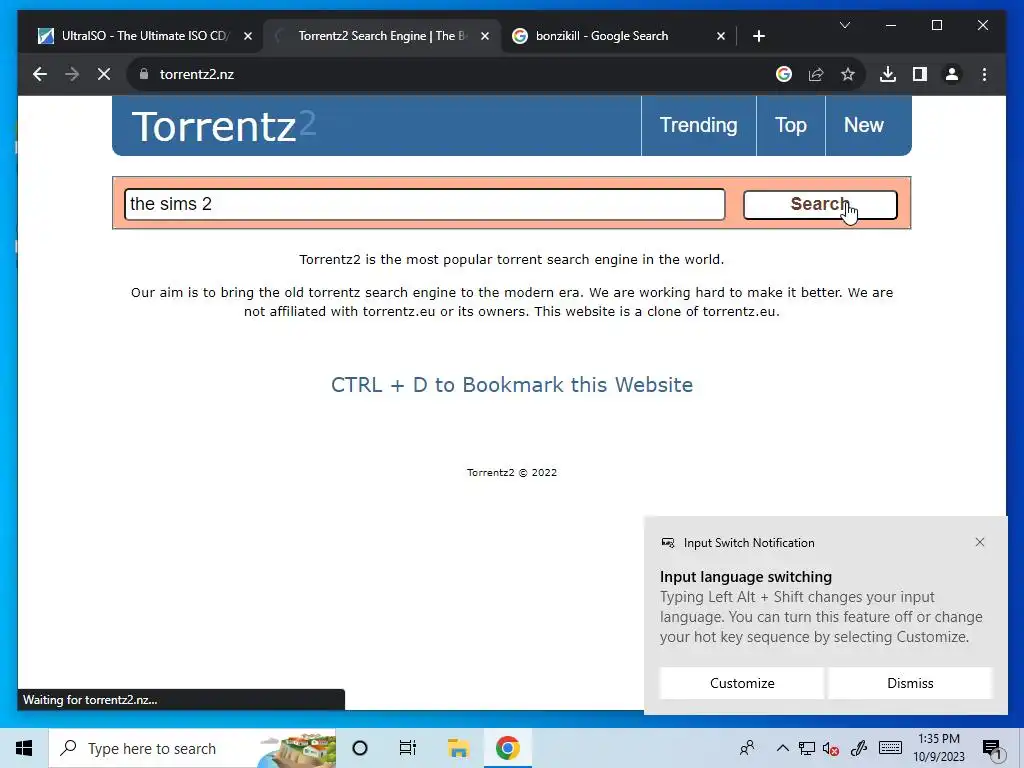View site security lock info
Screen dimensions: 1024x768
coord(144,74)
